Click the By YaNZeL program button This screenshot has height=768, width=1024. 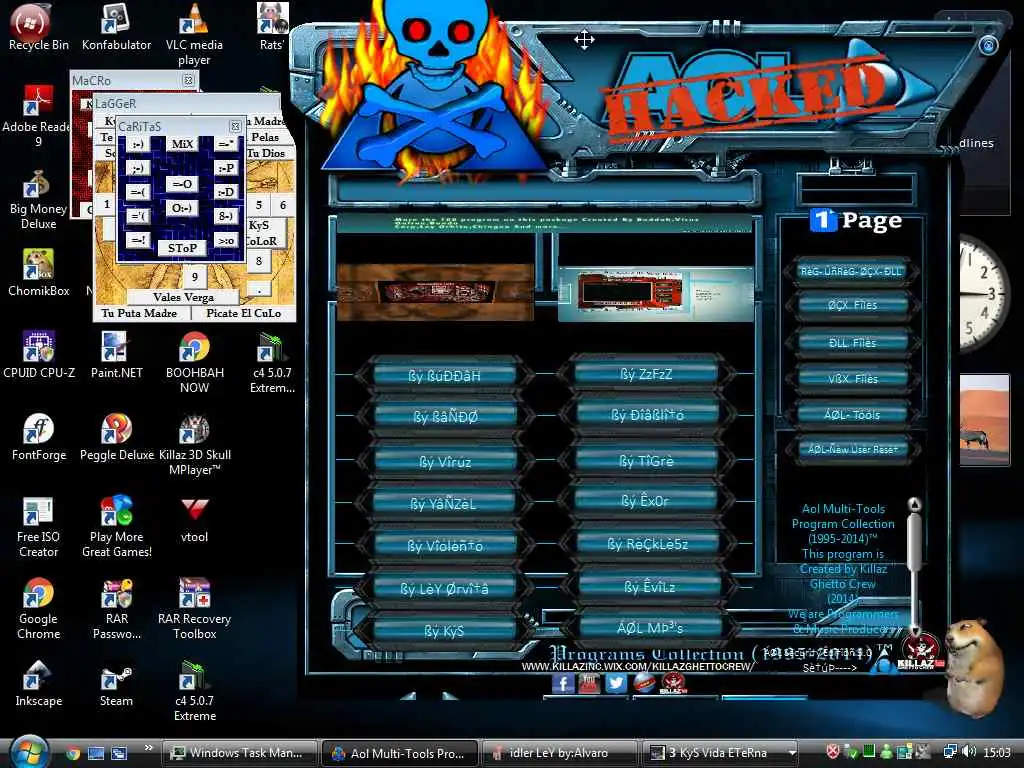pyautogui.click(x=445, y=504)
